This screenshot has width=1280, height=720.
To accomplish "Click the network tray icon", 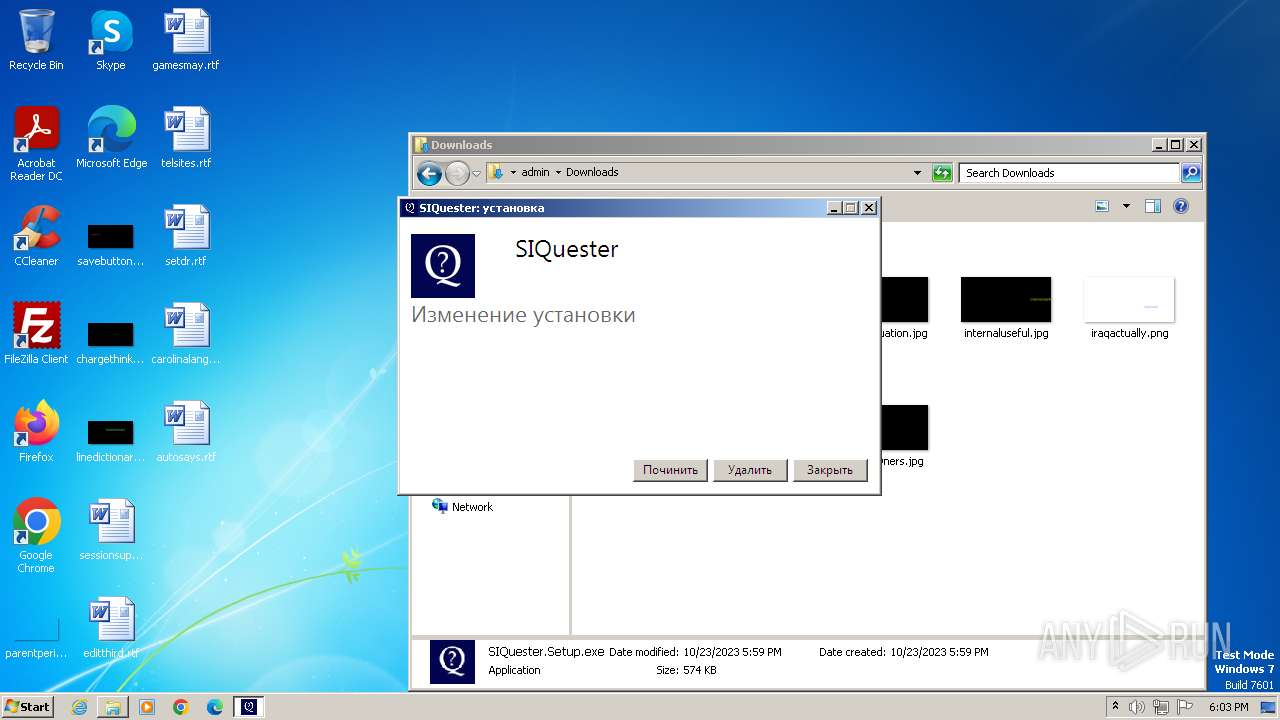I will (x=1160, y=707).
